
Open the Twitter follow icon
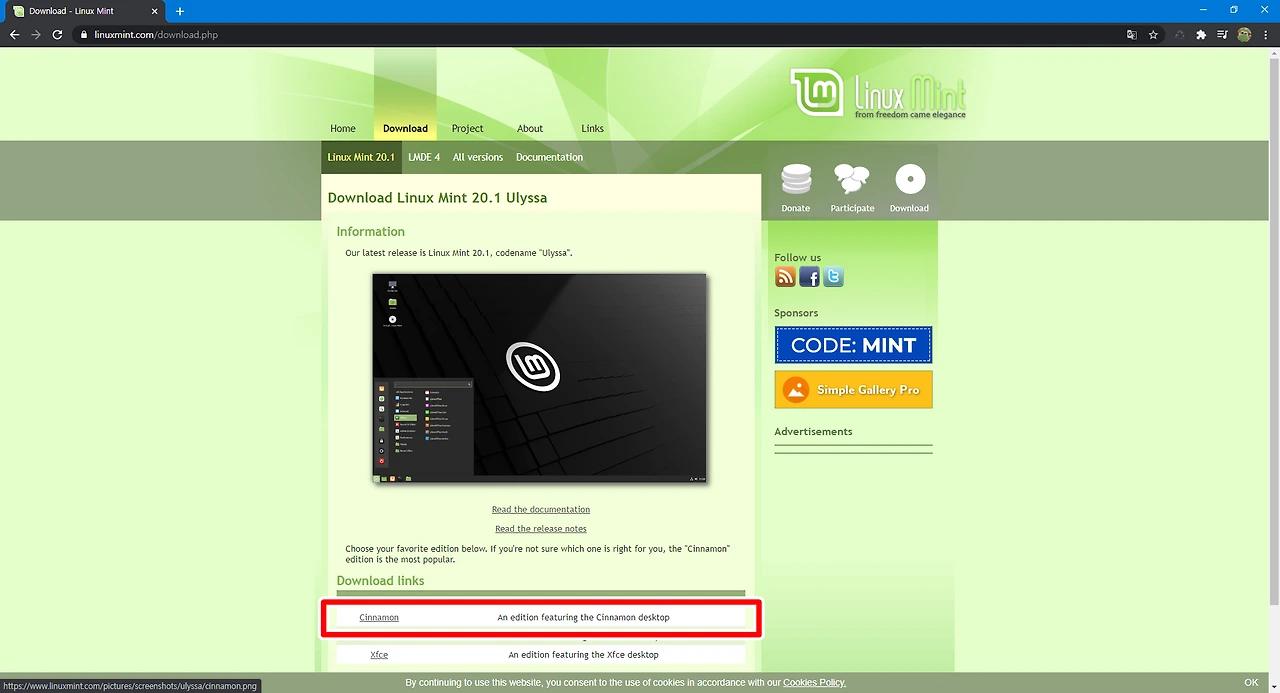click(x=833, y=277)
